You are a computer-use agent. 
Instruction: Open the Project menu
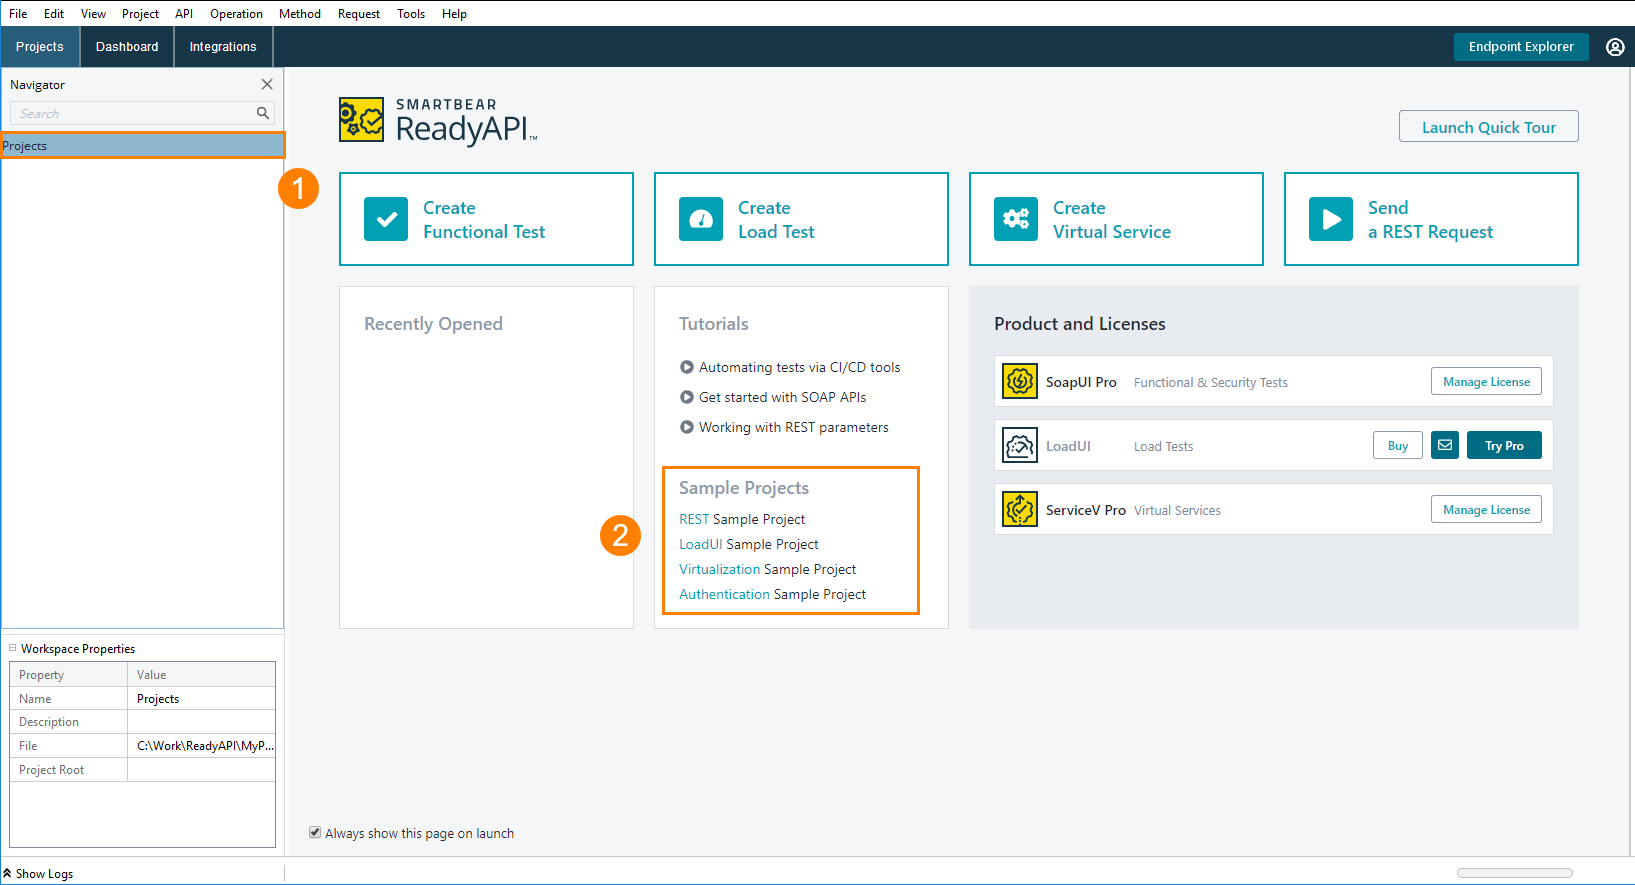(x=140, y=13)
